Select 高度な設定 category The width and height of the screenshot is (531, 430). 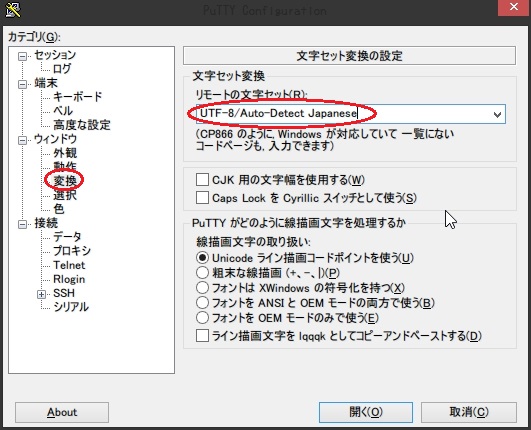click(x=82, y=125)
